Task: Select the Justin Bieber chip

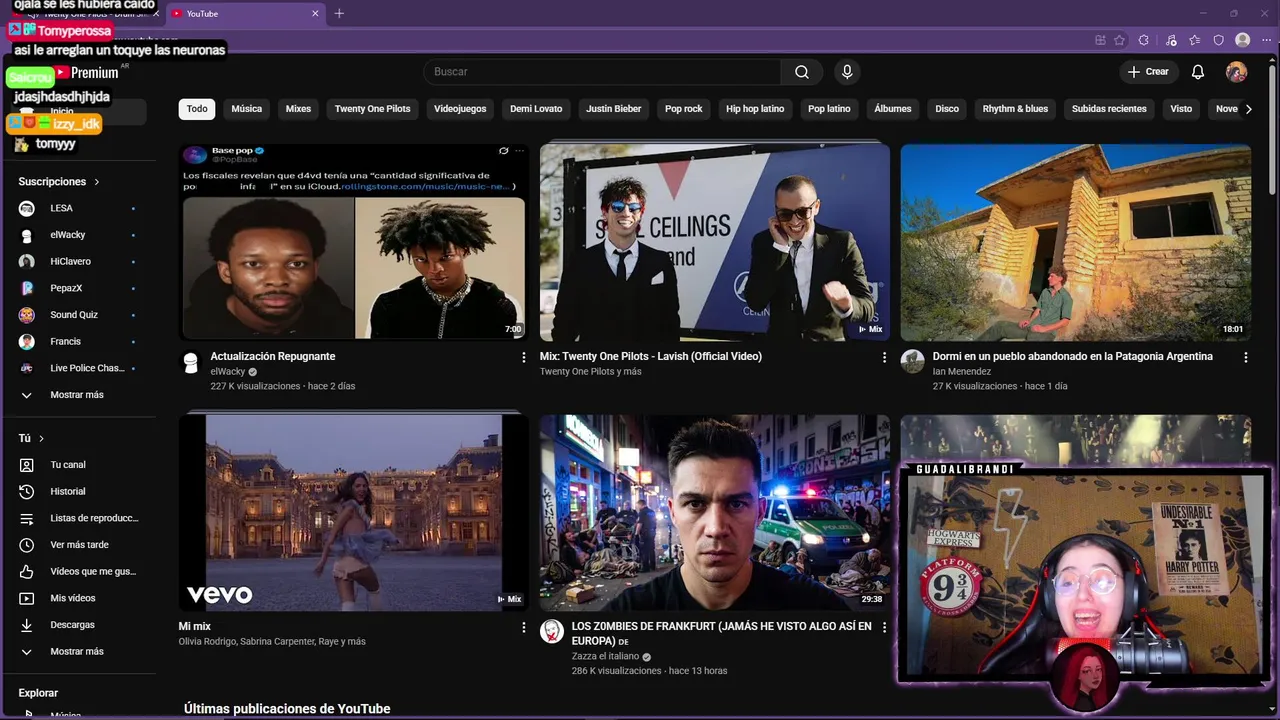Action: point(614,109)
